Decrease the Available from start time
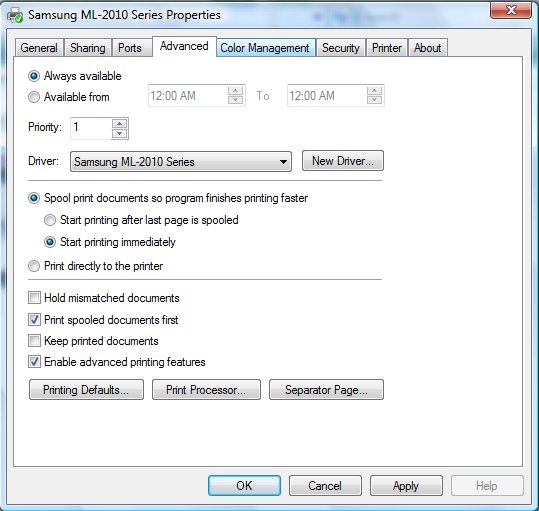539x511 pixels. 235,100
